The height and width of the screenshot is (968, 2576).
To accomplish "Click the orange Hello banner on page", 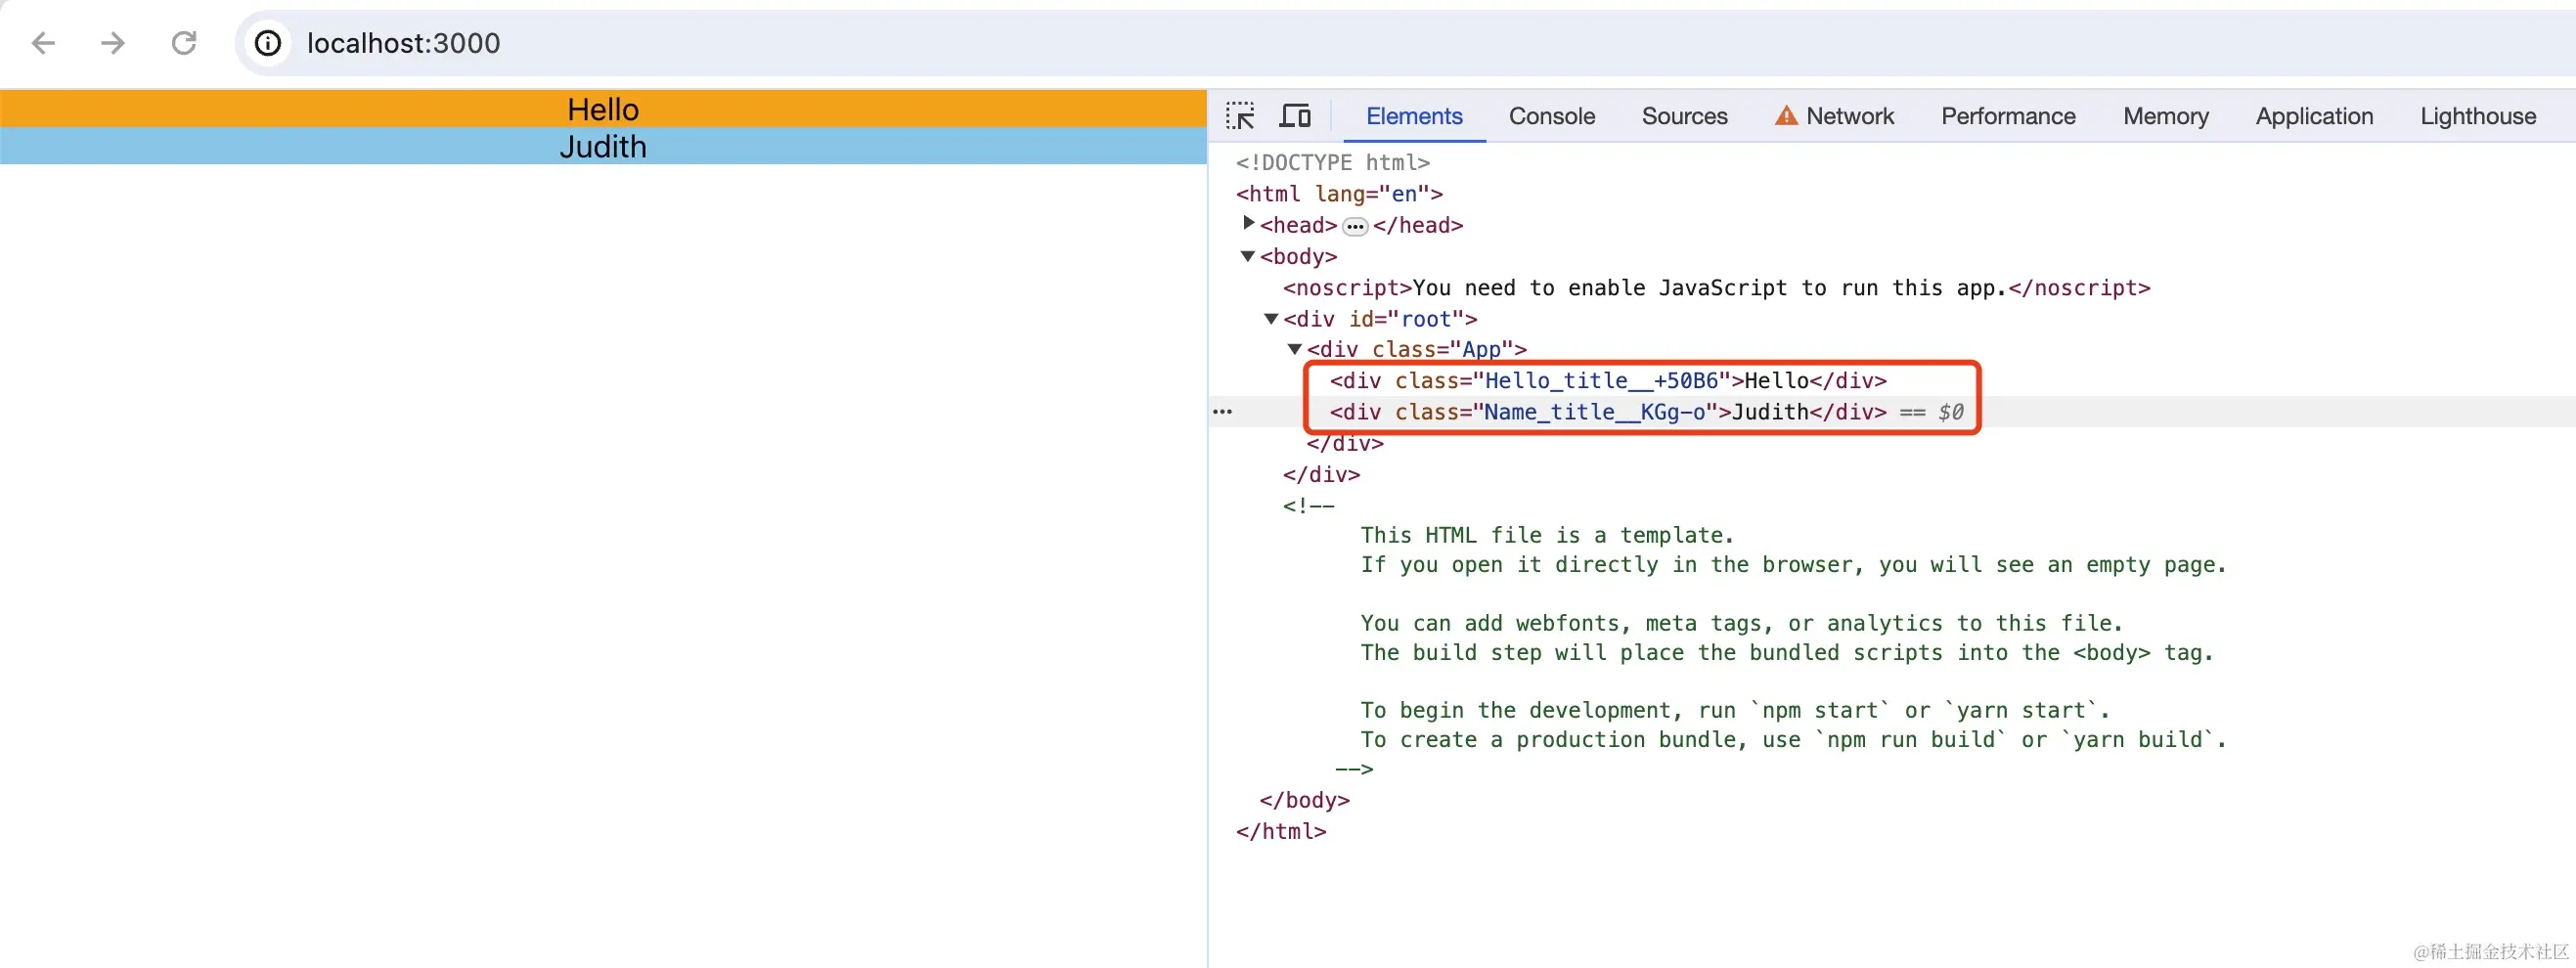I will (603, 109).
